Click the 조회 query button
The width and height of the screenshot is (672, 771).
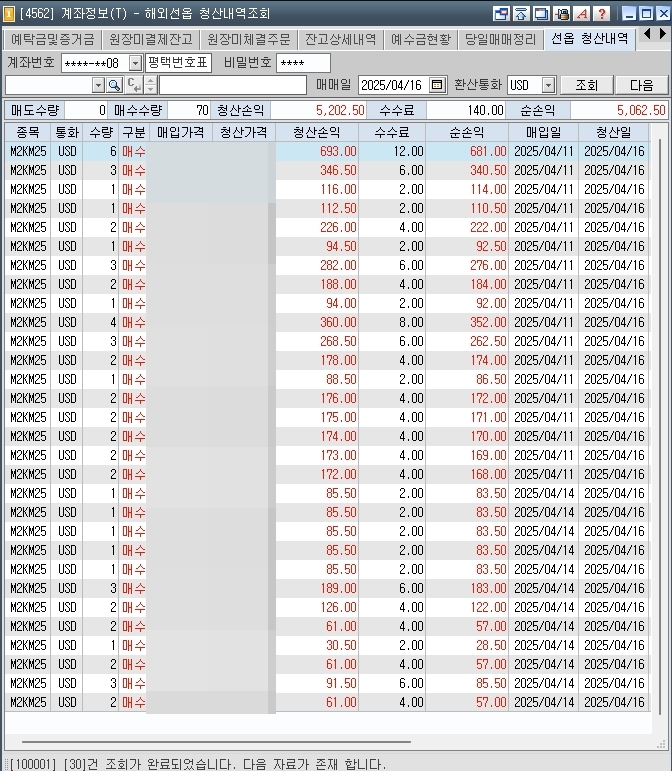[586, 85]
